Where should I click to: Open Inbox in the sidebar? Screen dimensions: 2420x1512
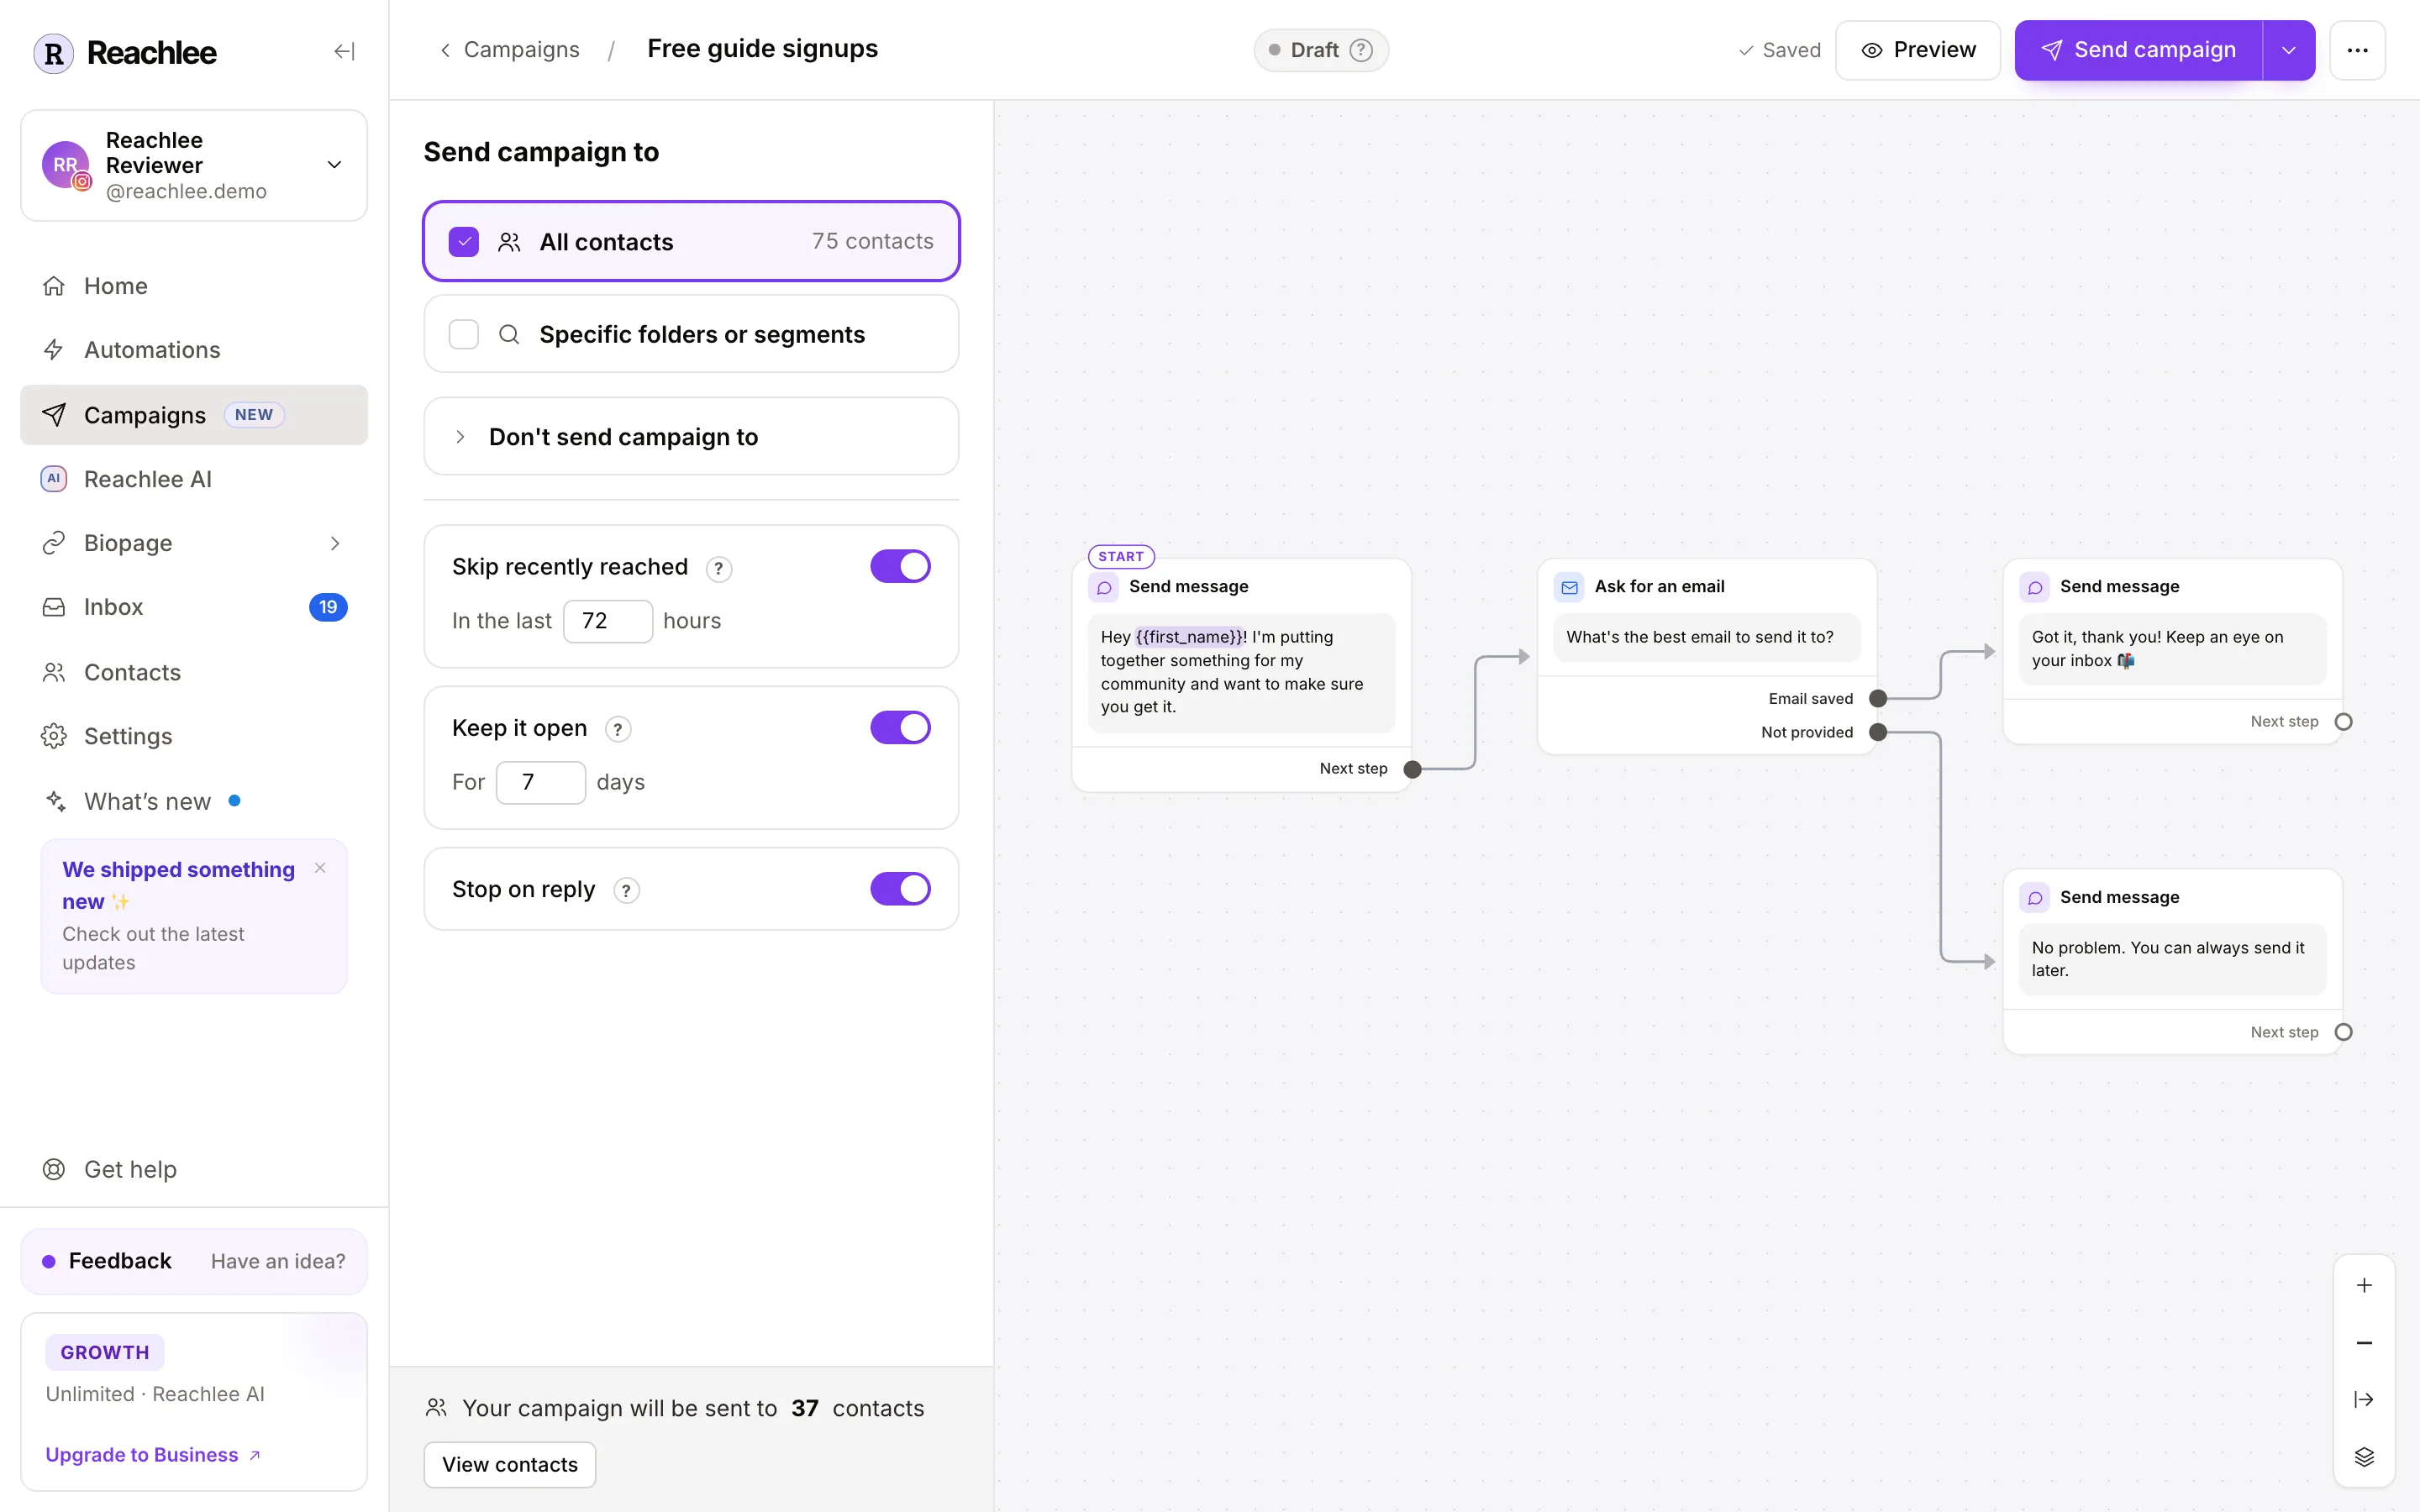click(194, 607)
